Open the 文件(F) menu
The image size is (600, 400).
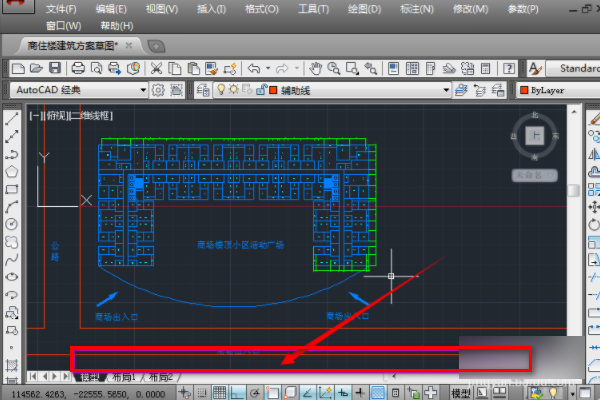61,9
